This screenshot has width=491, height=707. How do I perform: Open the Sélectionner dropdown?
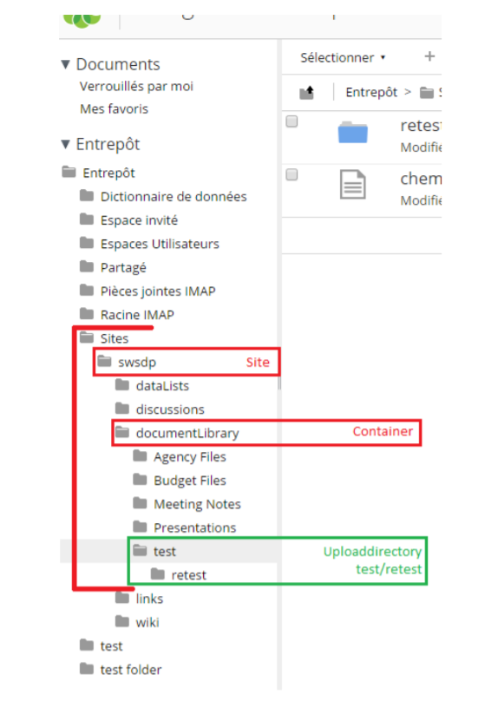(343, 58)
